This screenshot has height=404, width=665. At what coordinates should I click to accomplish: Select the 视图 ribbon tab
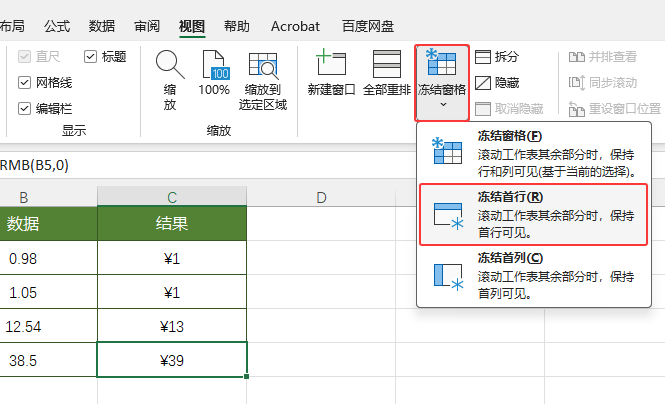[x=192, y=26]
